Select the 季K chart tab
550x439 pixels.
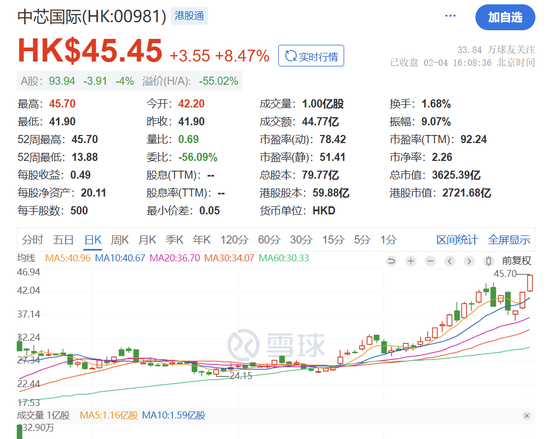[x=174, y=240]
